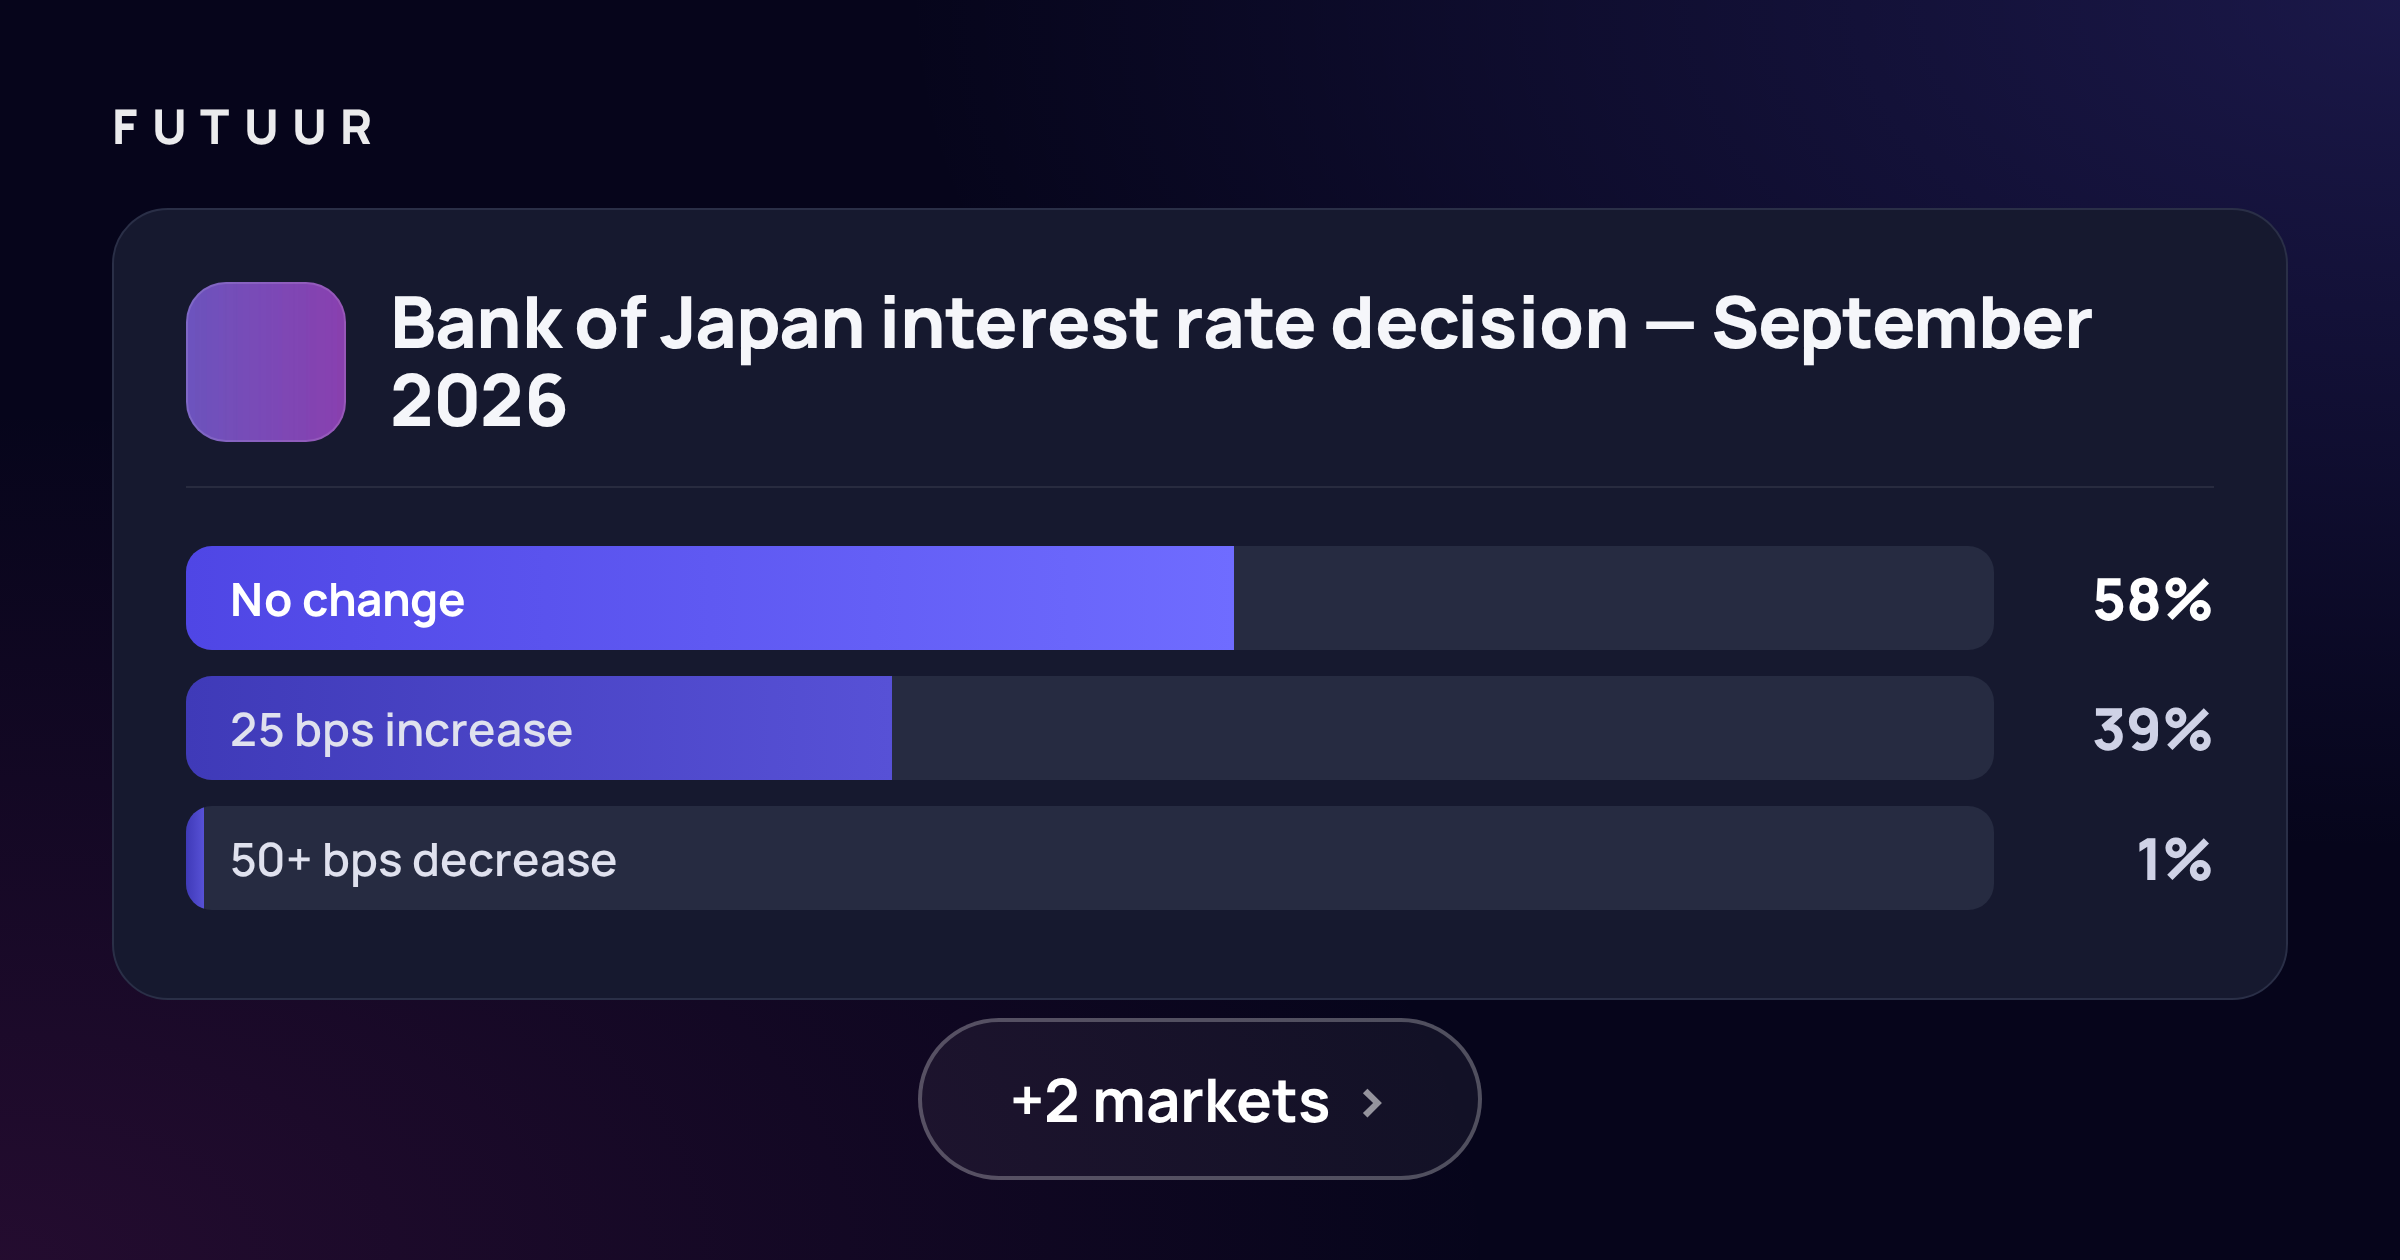
Task: Select the 50+ bps decrease outcome
Action: [x=1090, y=858]
